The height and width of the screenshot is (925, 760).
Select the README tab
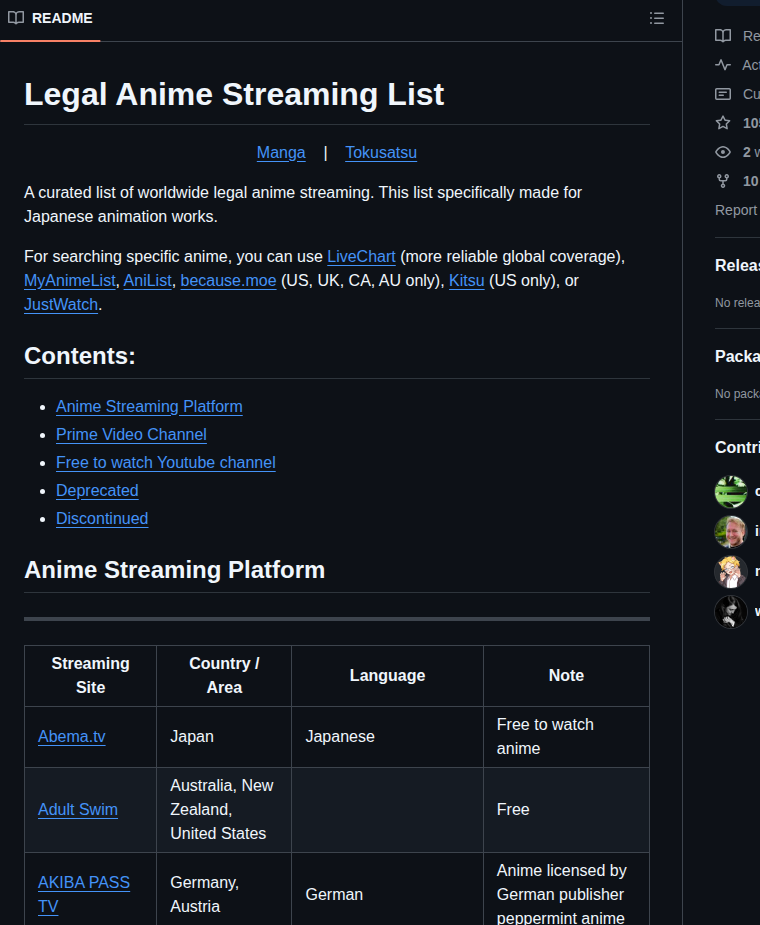coord(50,18)
